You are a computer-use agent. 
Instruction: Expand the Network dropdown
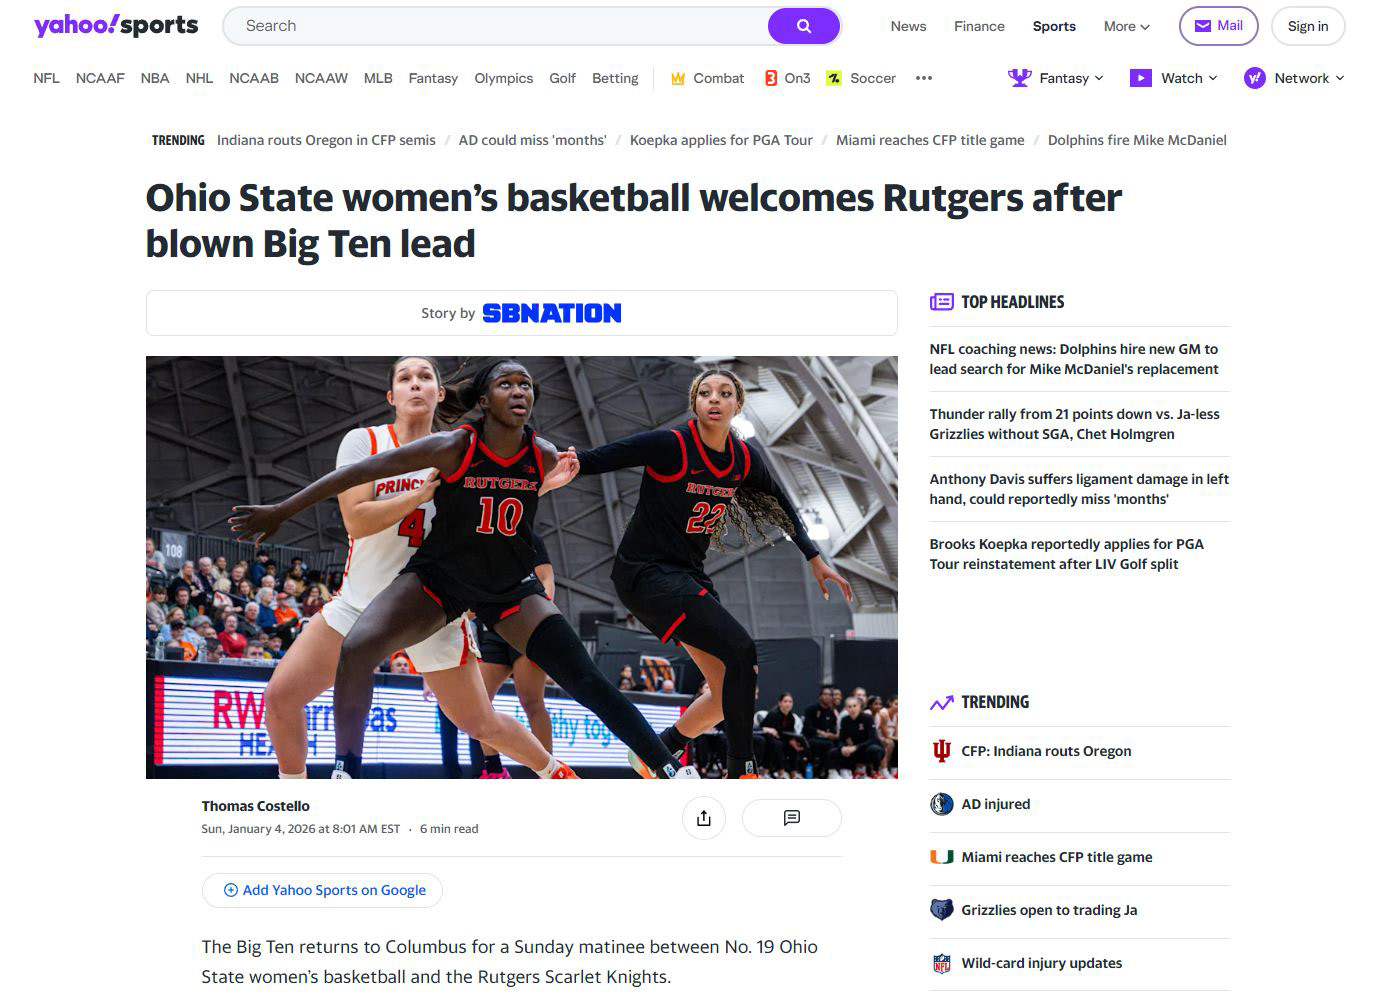click(x=1294, y=78)
